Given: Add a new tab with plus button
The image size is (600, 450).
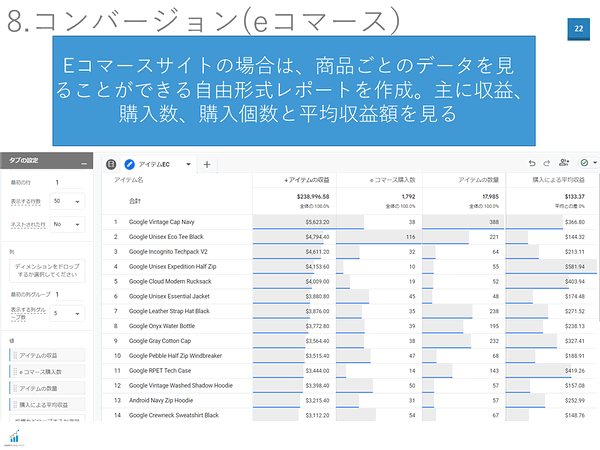Looking at the screenshot, I should click(207, 165).
